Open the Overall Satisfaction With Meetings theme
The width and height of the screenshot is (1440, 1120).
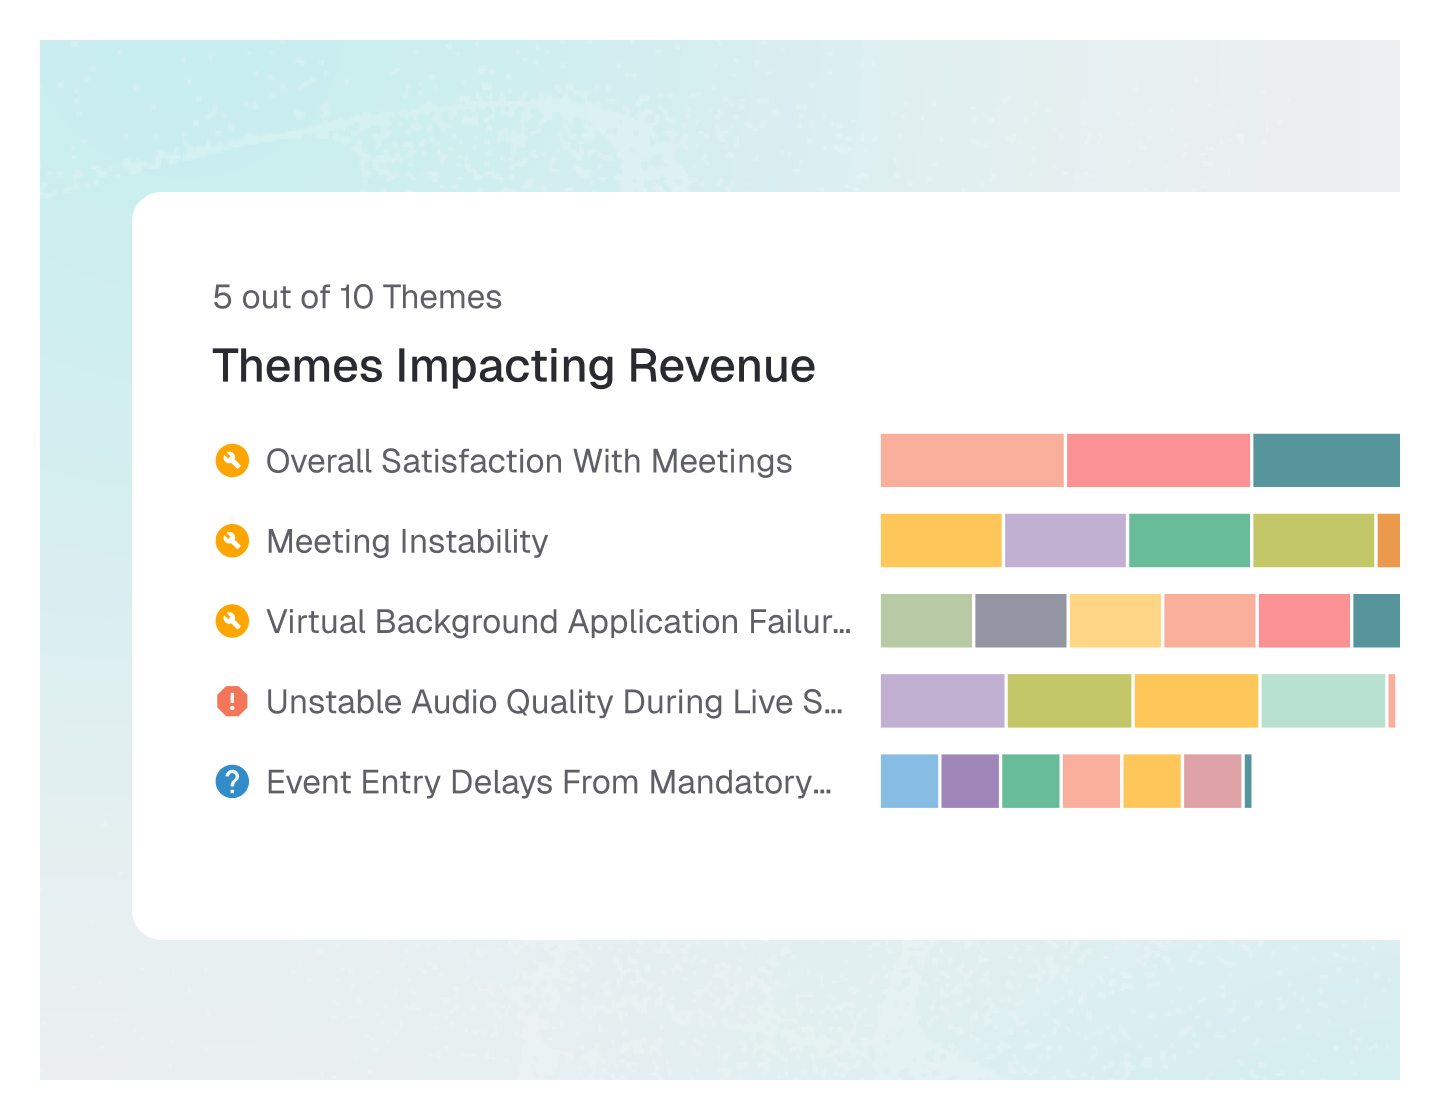529,461
